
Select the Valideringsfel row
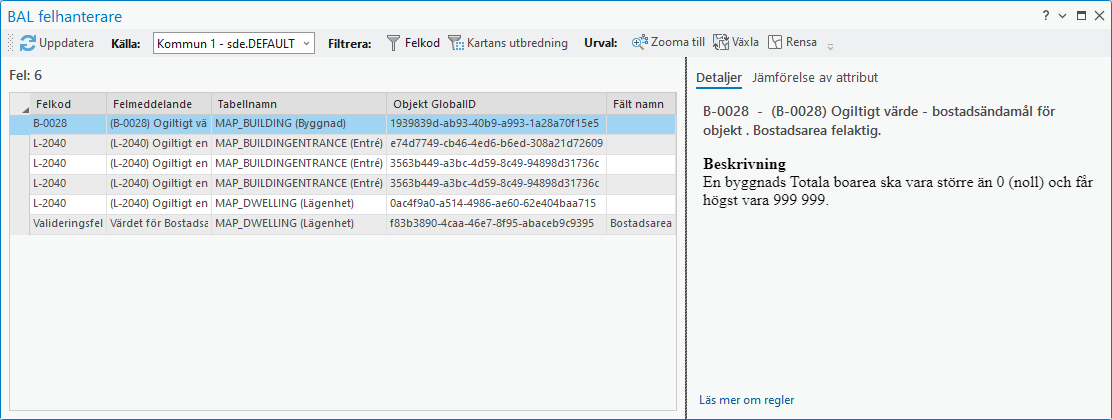(x=67, y=224)
